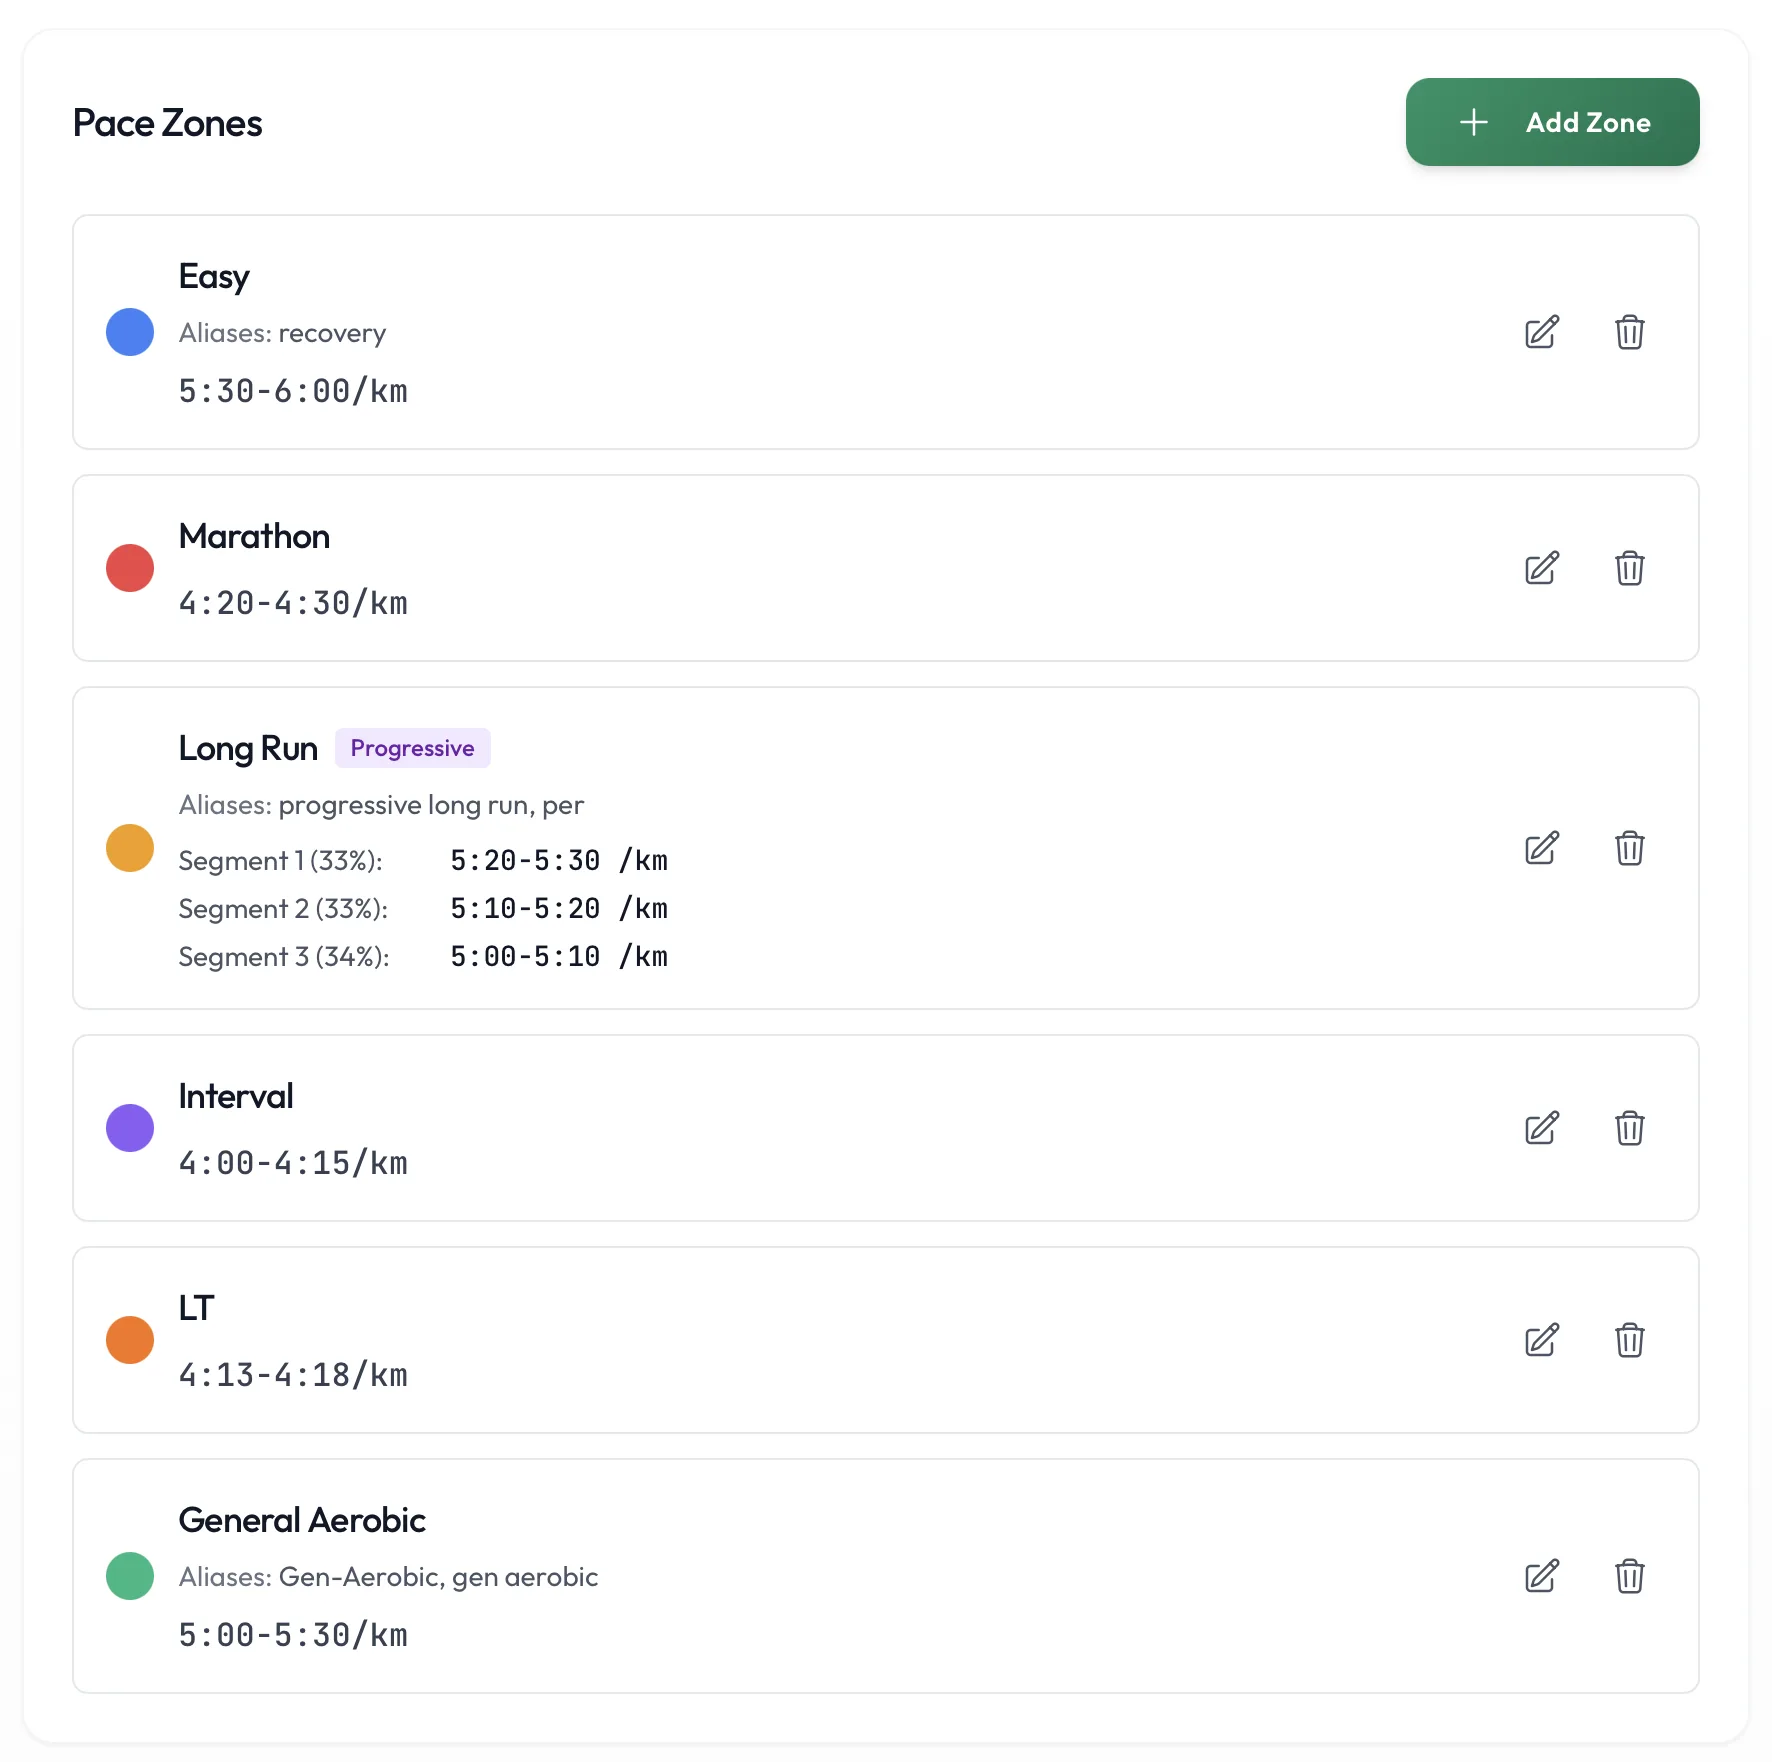Delete the LT zone
Image resolution: width=1772 pixels, height=1762 pixels.
1629,1340
